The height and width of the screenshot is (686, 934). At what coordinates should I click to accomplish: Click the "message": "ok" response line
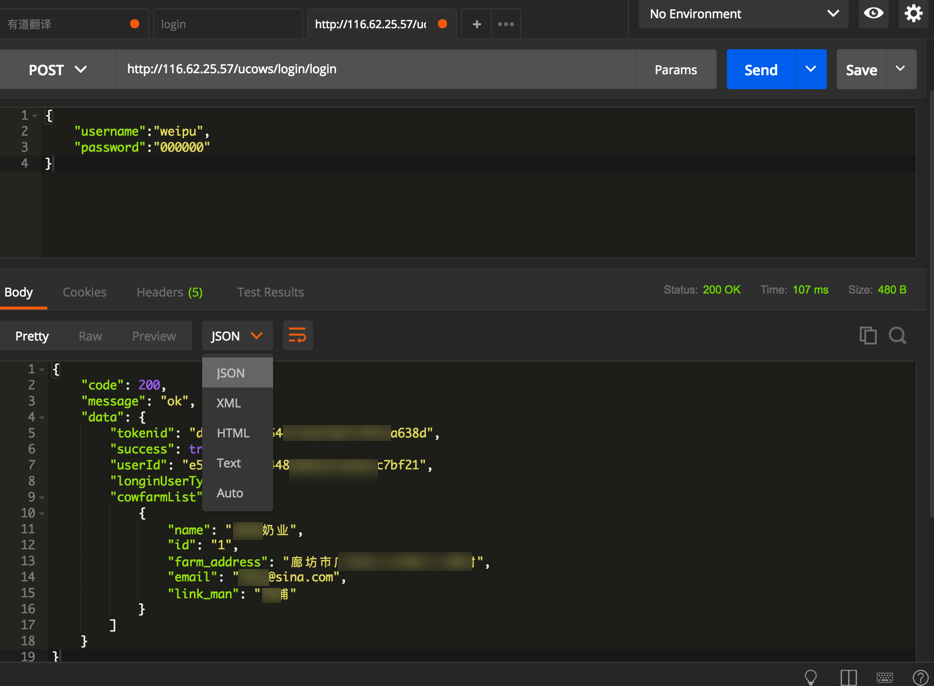pos(138,401)
